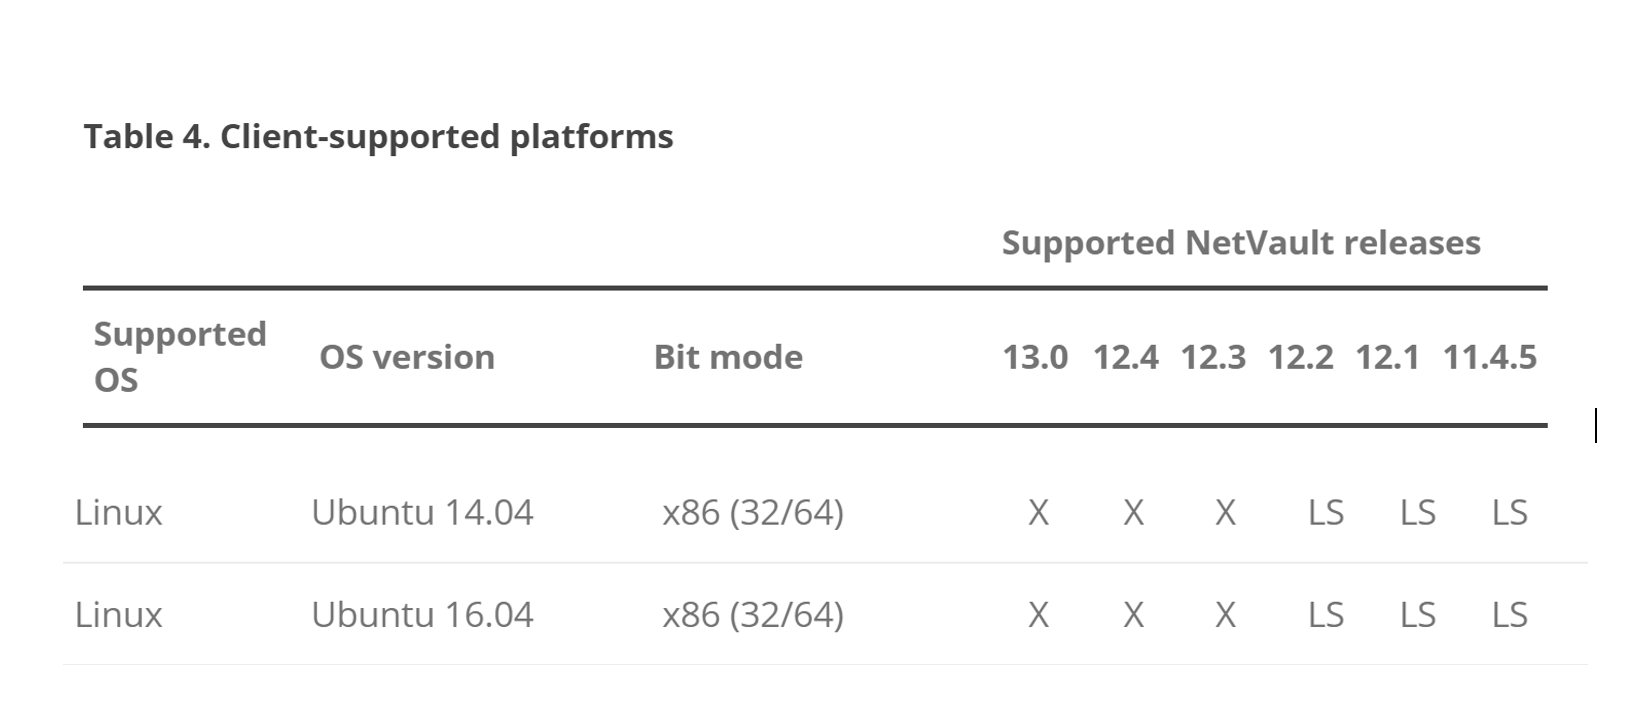Click the LS under 11.4.5 for Ubuntu 16.04
Image resolution: width=1642 pixels, height=706 pixels.
(1510, 615)
